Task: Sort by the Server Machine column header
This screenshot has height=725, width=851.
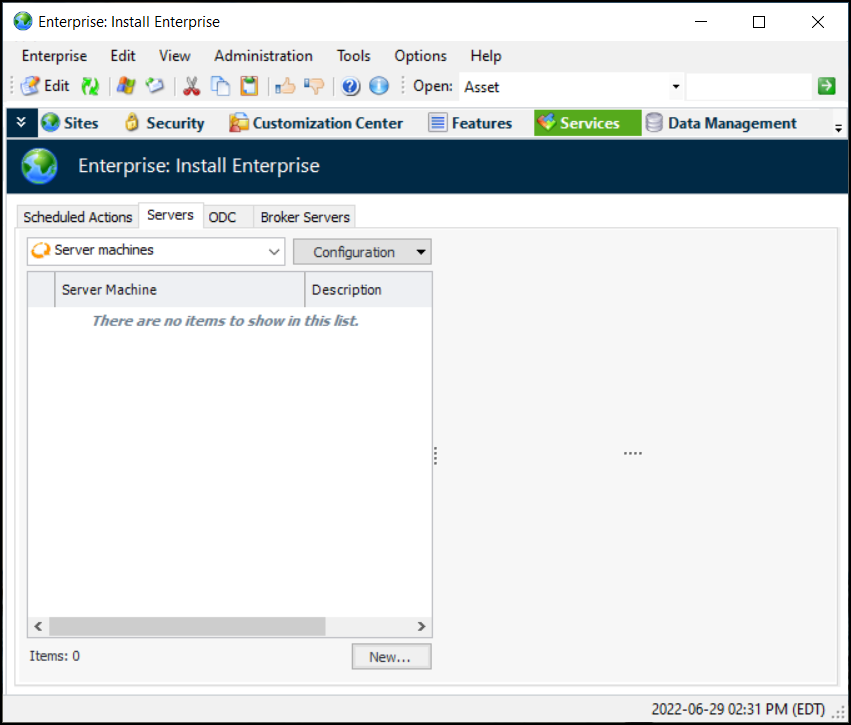Action: (x=180, y=290)
